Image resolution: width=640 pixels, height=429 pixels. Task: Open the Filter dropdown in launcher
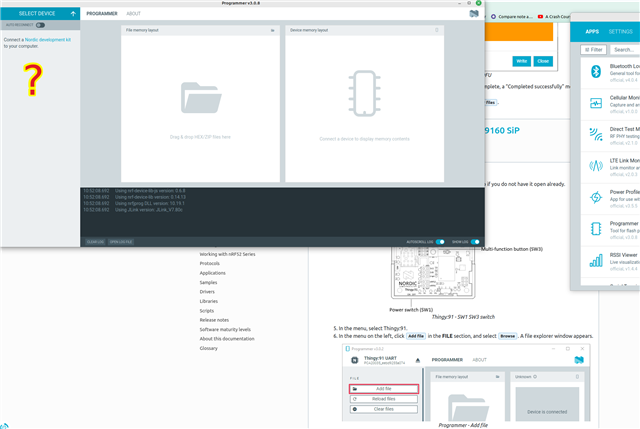tap(593, 50)
